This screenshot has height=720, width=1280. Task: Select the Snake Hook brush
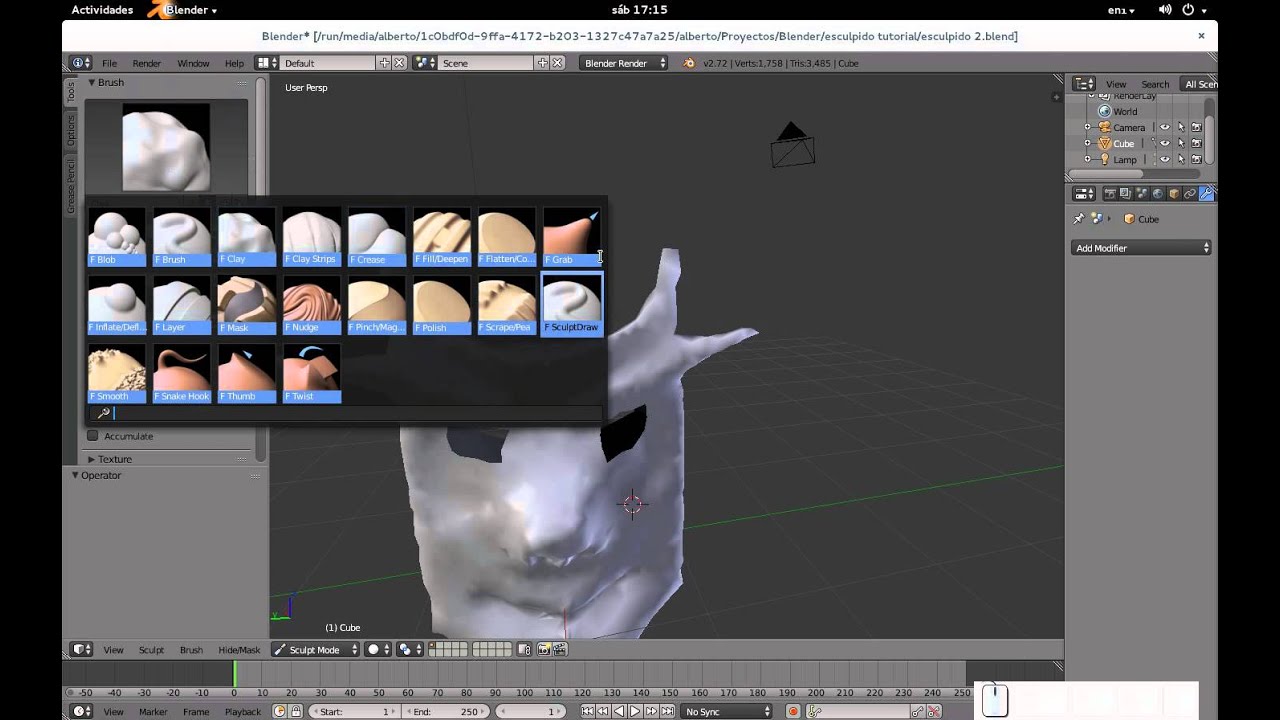(182, 374)
